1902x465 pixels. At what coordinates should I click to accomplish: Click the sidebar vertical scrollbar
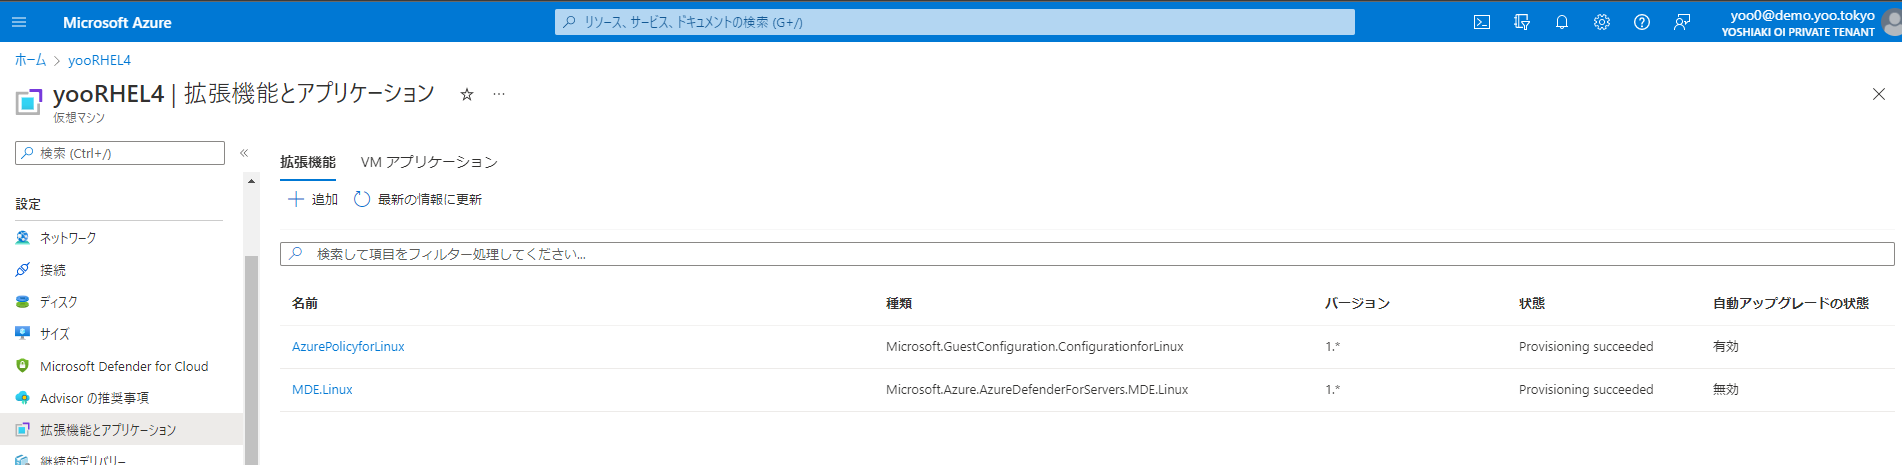pyautogui.click(x=251, y=360)
